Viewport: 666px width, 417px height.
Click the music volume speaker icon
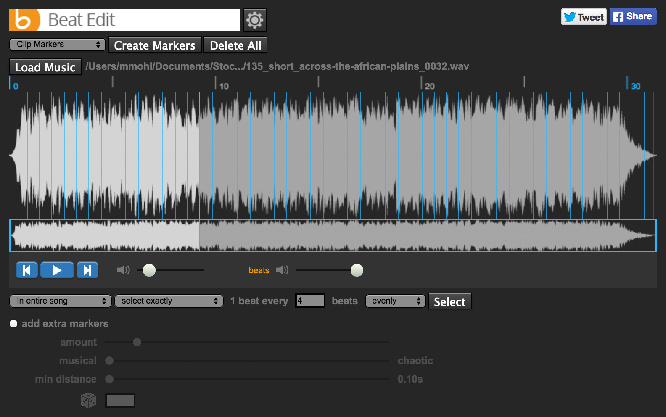tap(123, 269)
